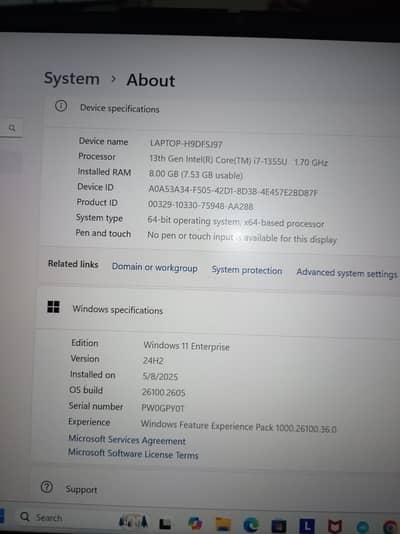Click device name LAPTOP-H9DFSJ97

tap(186, 144)
